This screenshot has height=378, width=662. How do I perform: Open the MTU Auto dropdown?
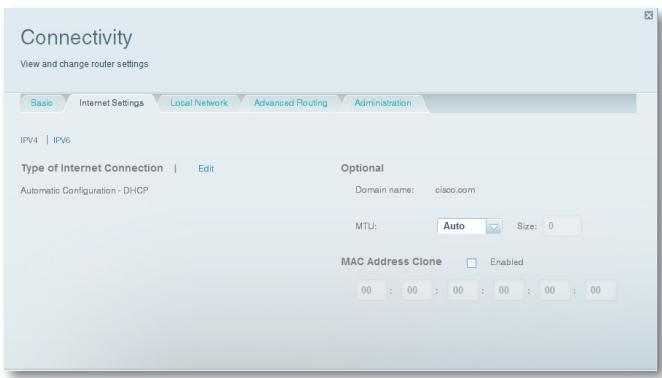click(x=469, y=226)
